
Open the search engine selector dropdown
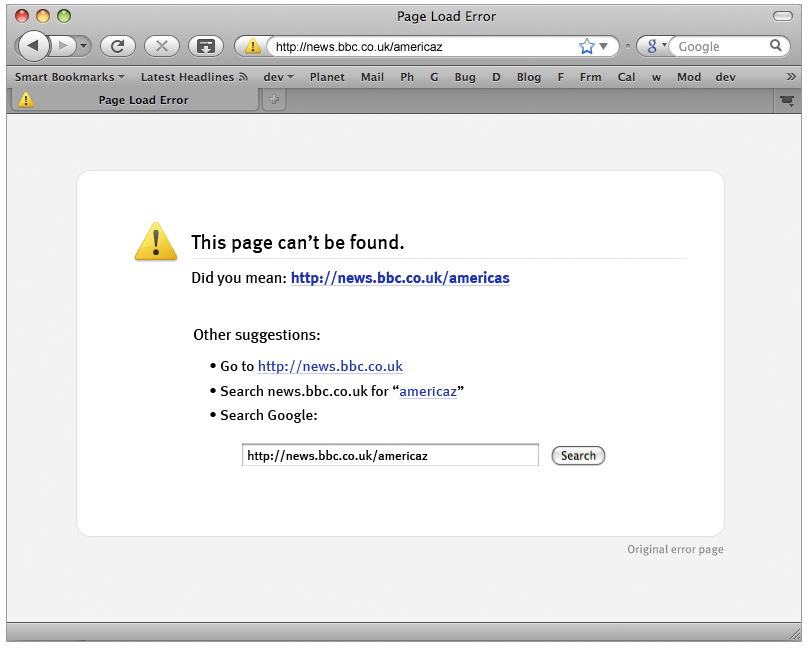pos(656,46)
